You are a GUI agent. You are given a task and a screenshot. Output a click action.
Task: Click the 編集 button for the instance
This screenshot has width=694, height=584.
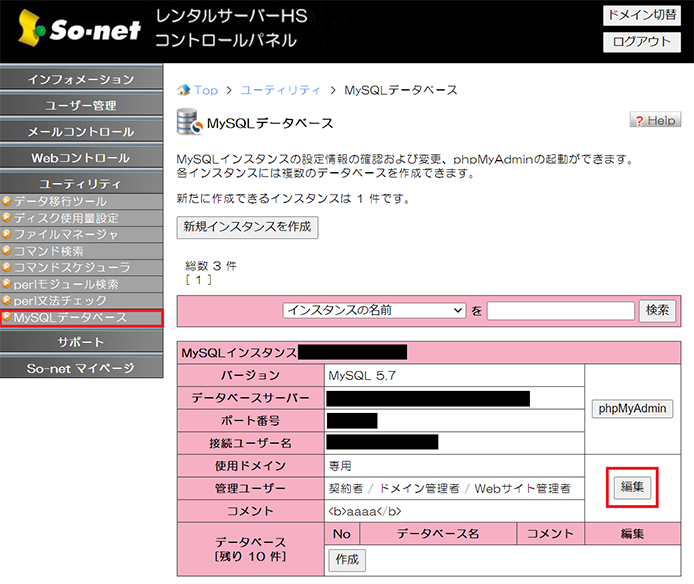click(x=632, y=487)
